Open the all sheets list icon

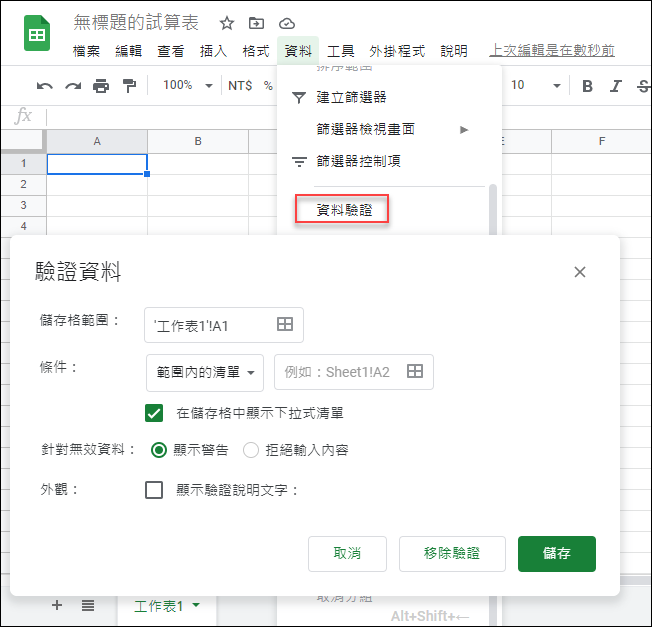(88, 605)
